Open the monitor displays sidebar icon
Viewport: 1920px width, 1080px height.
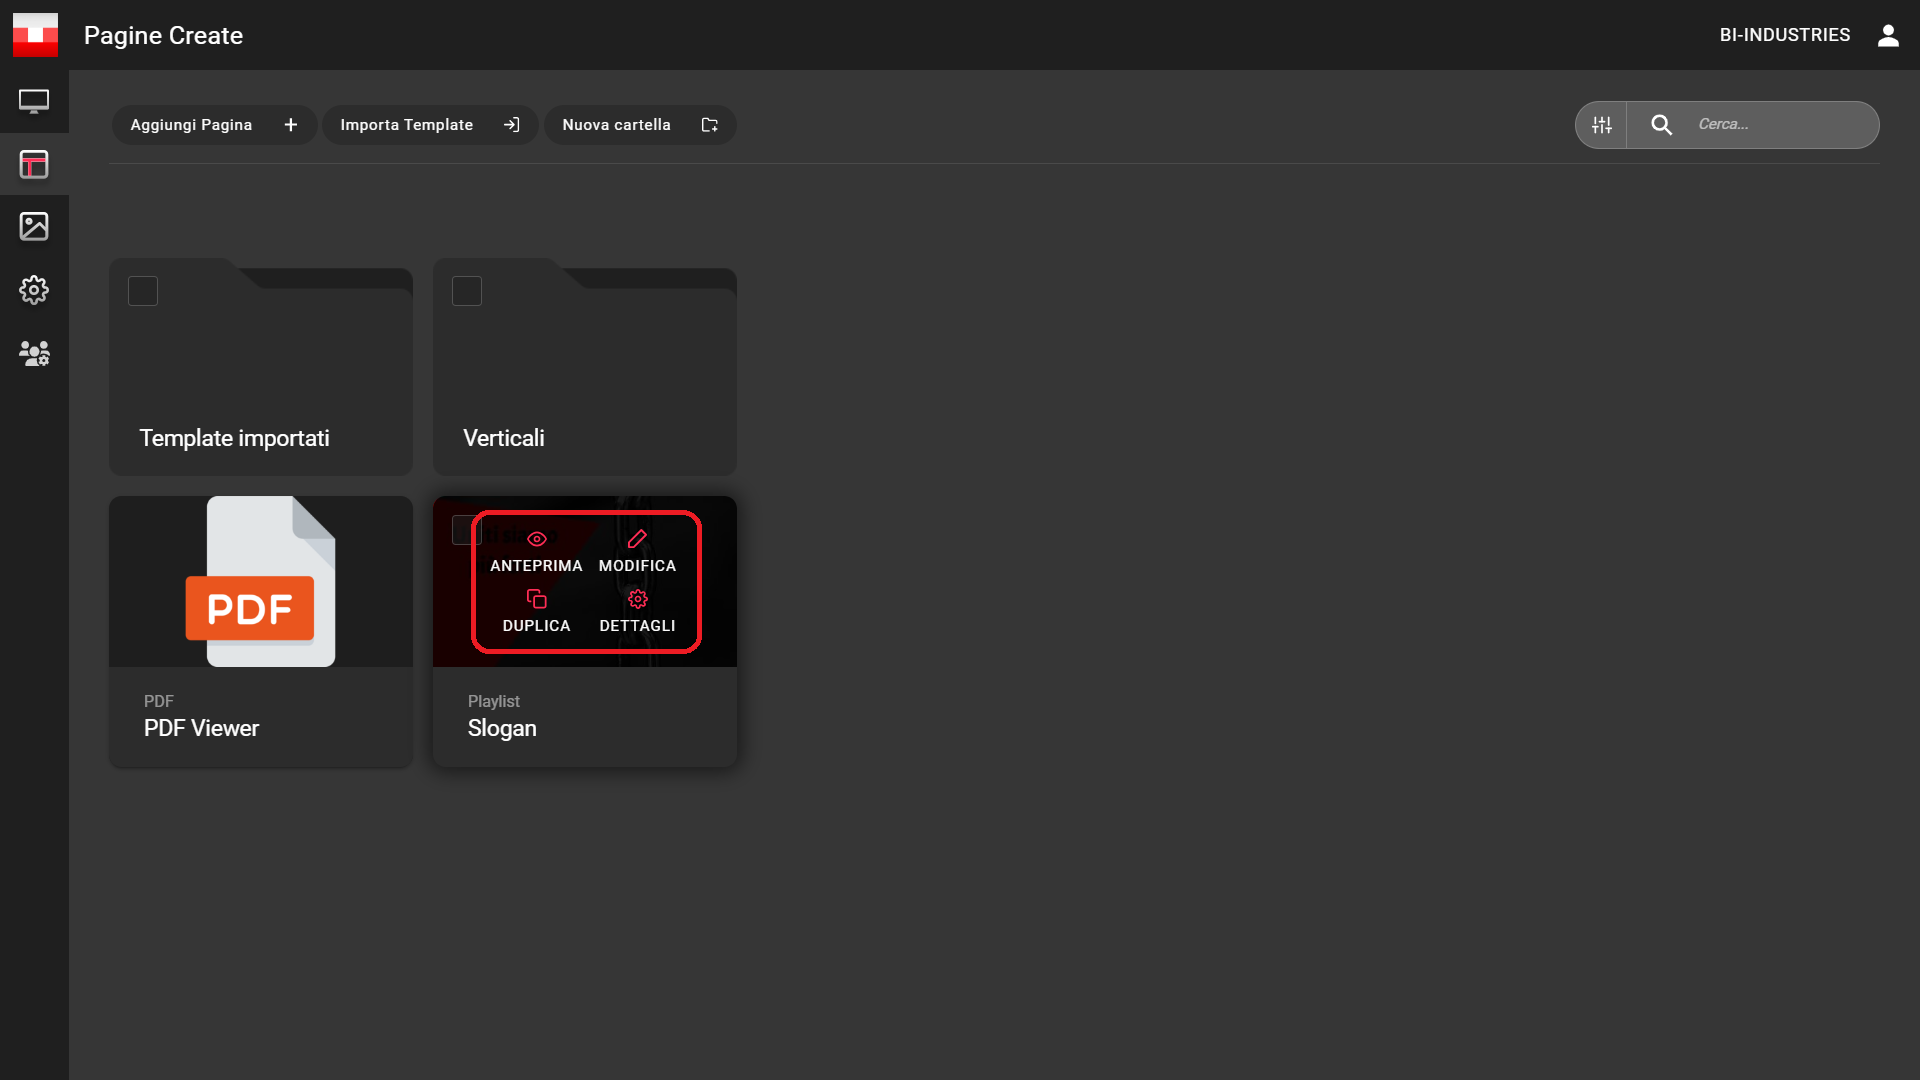[x=34, y=101]
